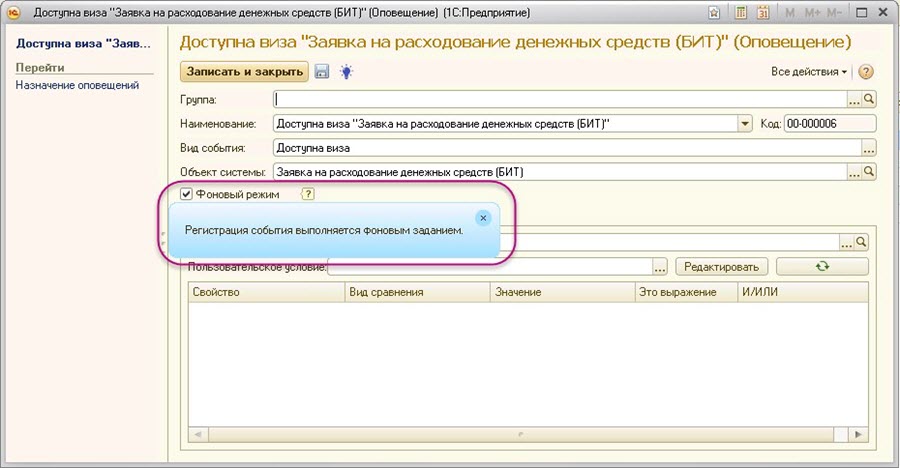This screenshot has width=900, height=468.
Task: Go to Назначение оповещений in the sidebar
Action: (77, 85)
